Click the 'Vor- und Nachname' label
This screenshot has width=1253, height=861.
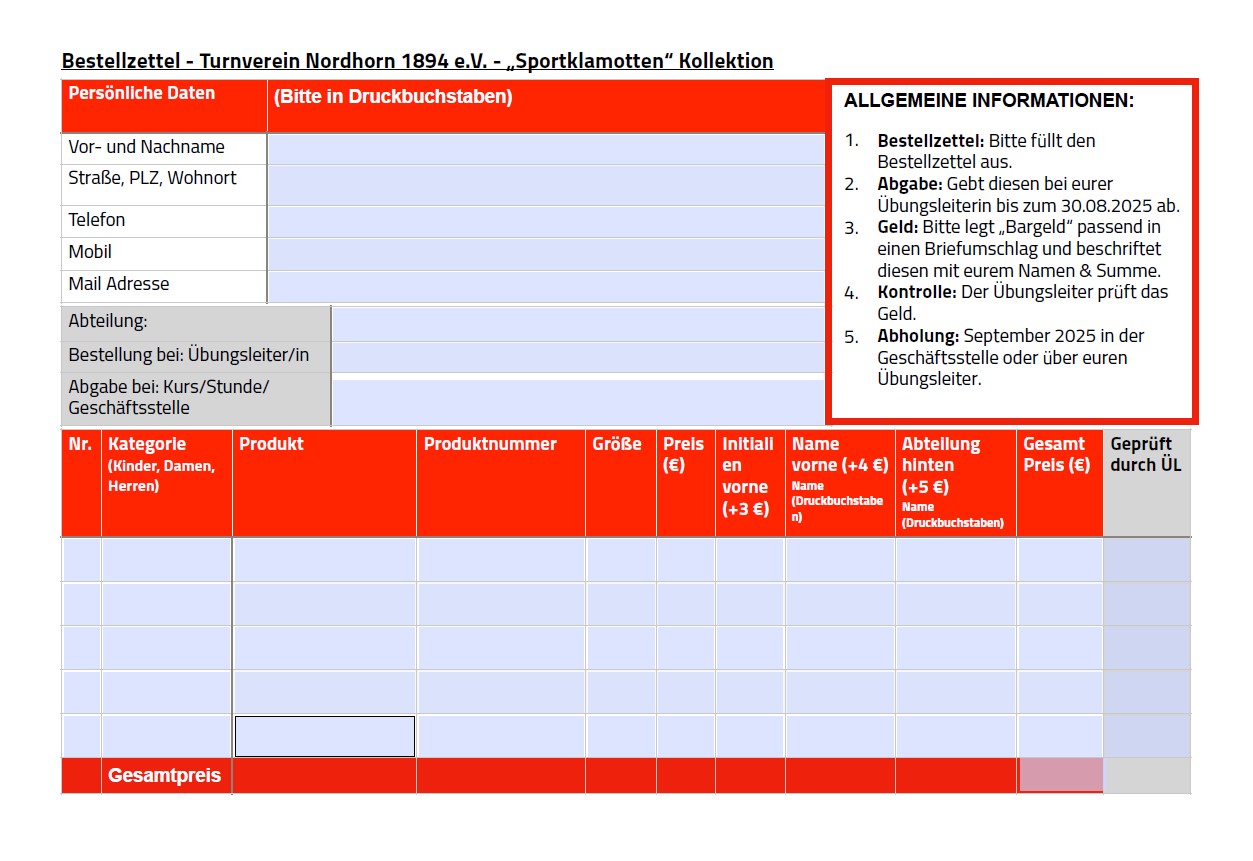pyautogui.click(x=147, y=147)
